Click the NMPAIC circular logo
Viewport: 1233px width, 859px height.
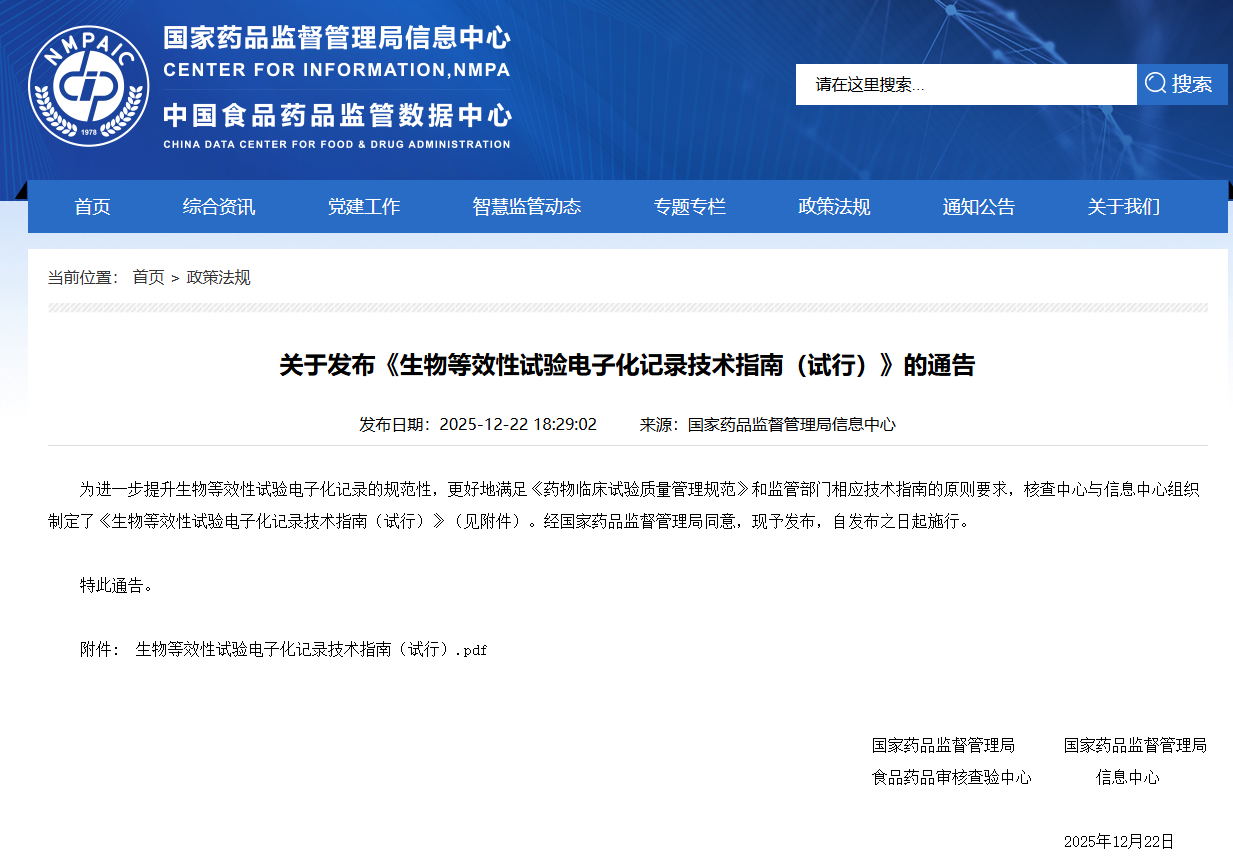coord(89,85)
